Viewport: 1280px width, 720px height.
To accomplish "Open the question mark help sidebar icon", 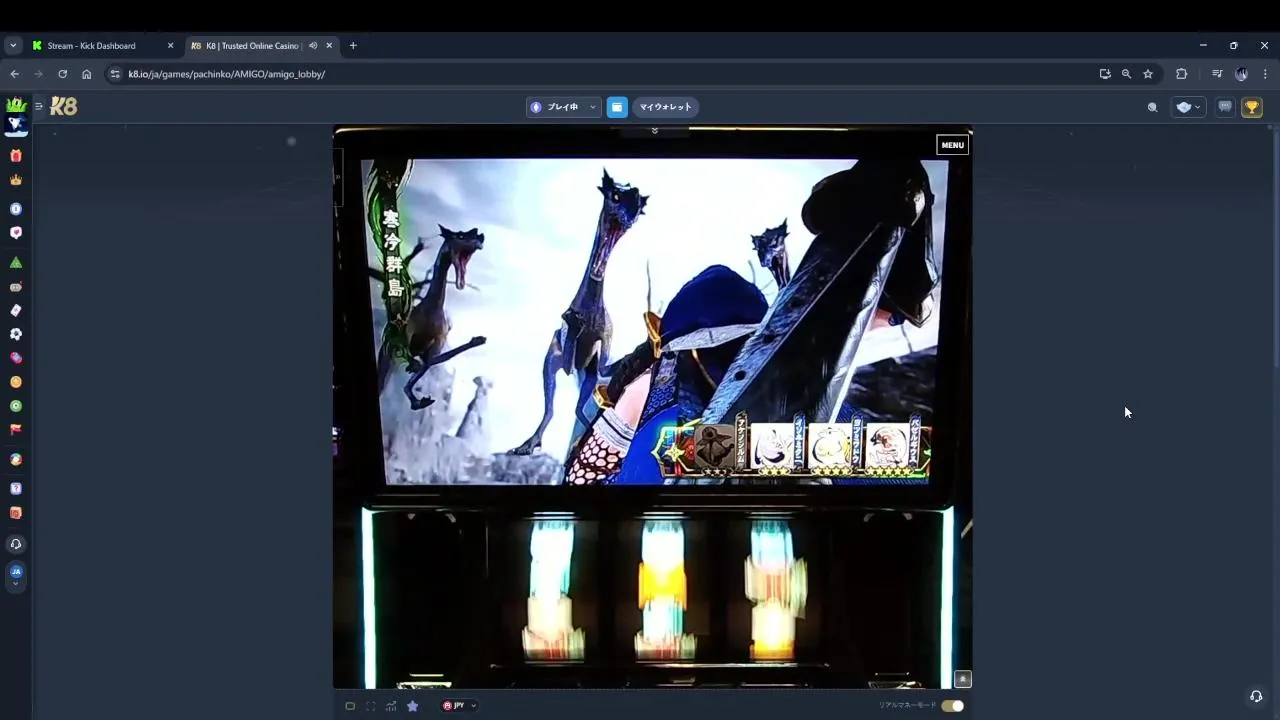I will [x=15, y=489].
